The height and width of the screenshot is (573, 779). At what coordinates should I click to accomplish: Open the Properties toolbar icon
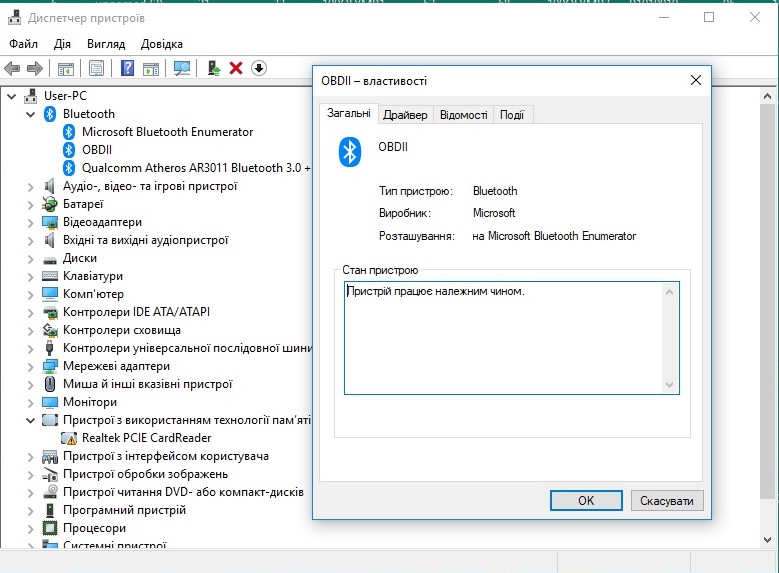click(96, 68)
